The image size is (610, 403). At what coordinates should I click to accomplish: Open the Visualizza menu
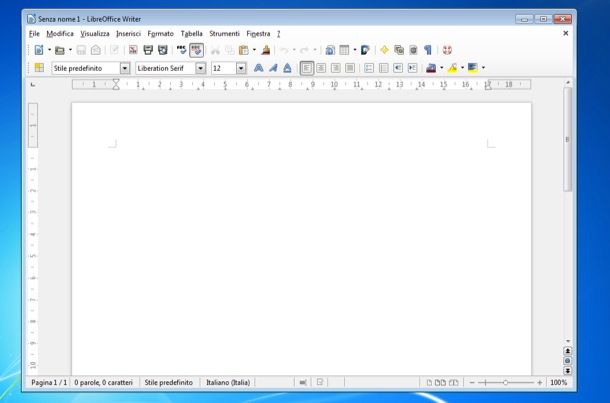click(95, 34)
